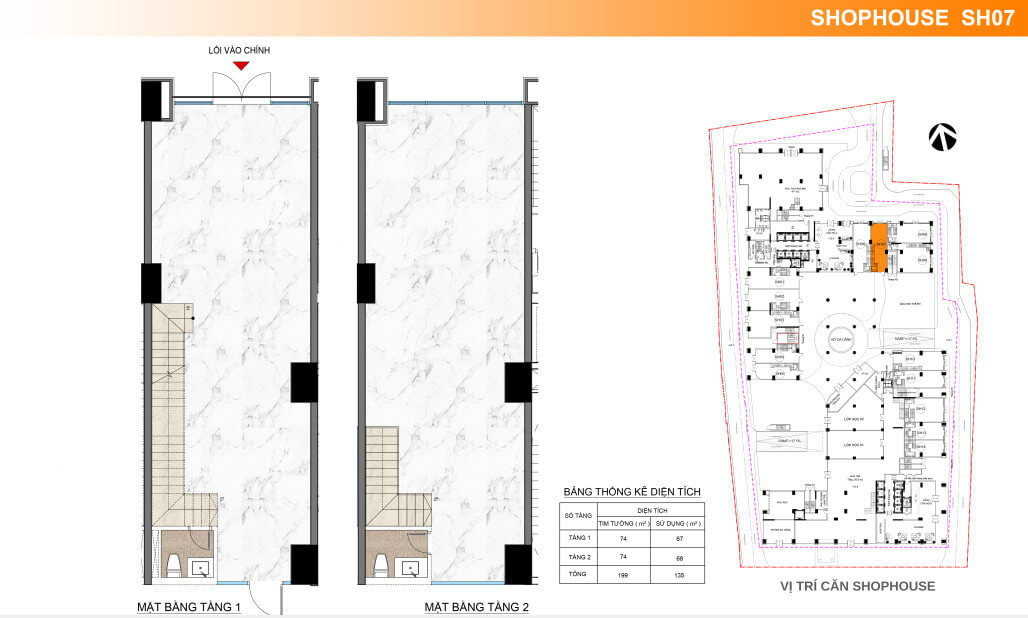Click the VỊ TRÍ CĂN SHOPHOUSE caption

[857, 586]
